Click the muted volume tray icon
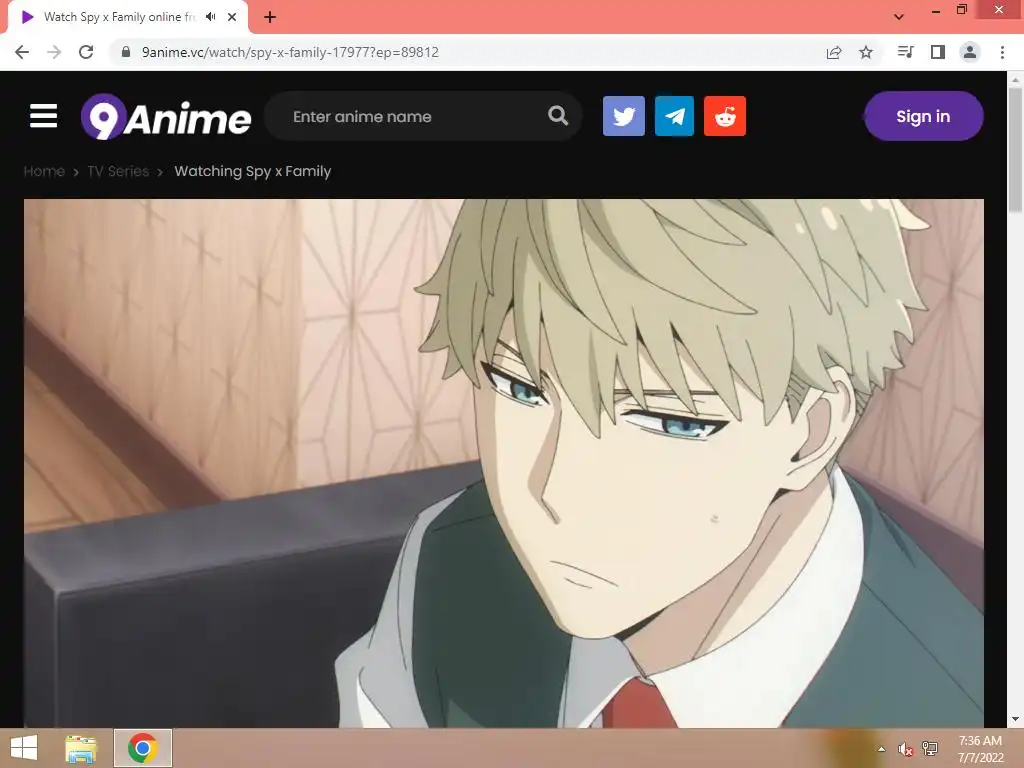This screenshot has width=1024, height=768. point(905,748)
